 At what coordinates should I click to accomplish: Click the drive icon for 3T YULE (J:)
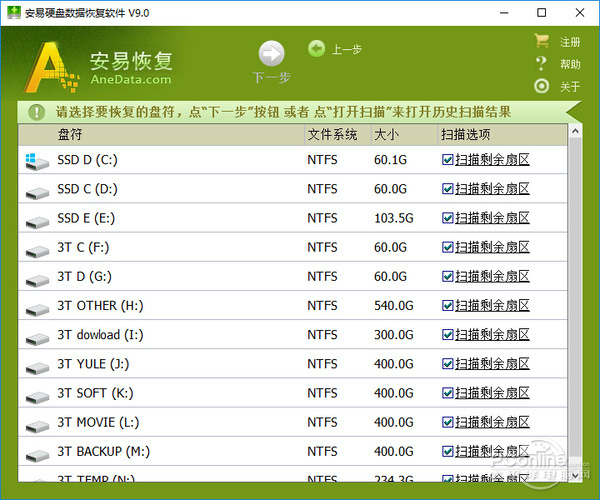[37, 368]
